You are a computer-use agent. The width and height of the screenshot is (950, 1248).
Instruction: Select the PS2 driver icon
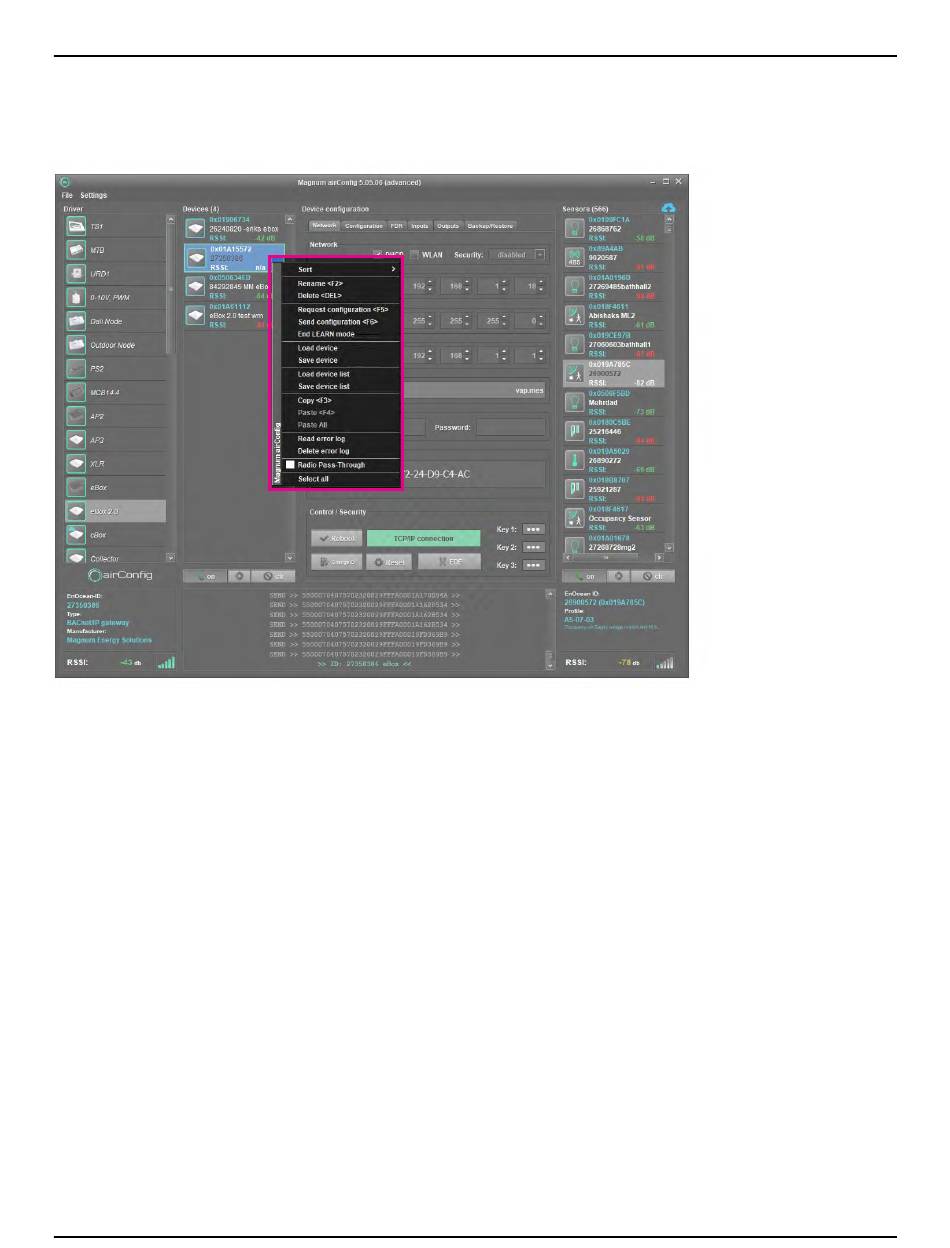tap(77, 369)
